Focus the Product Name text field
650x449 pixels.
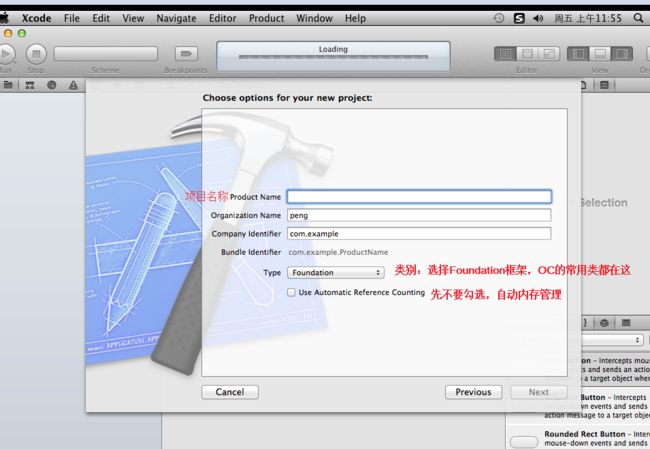point(419,197)
